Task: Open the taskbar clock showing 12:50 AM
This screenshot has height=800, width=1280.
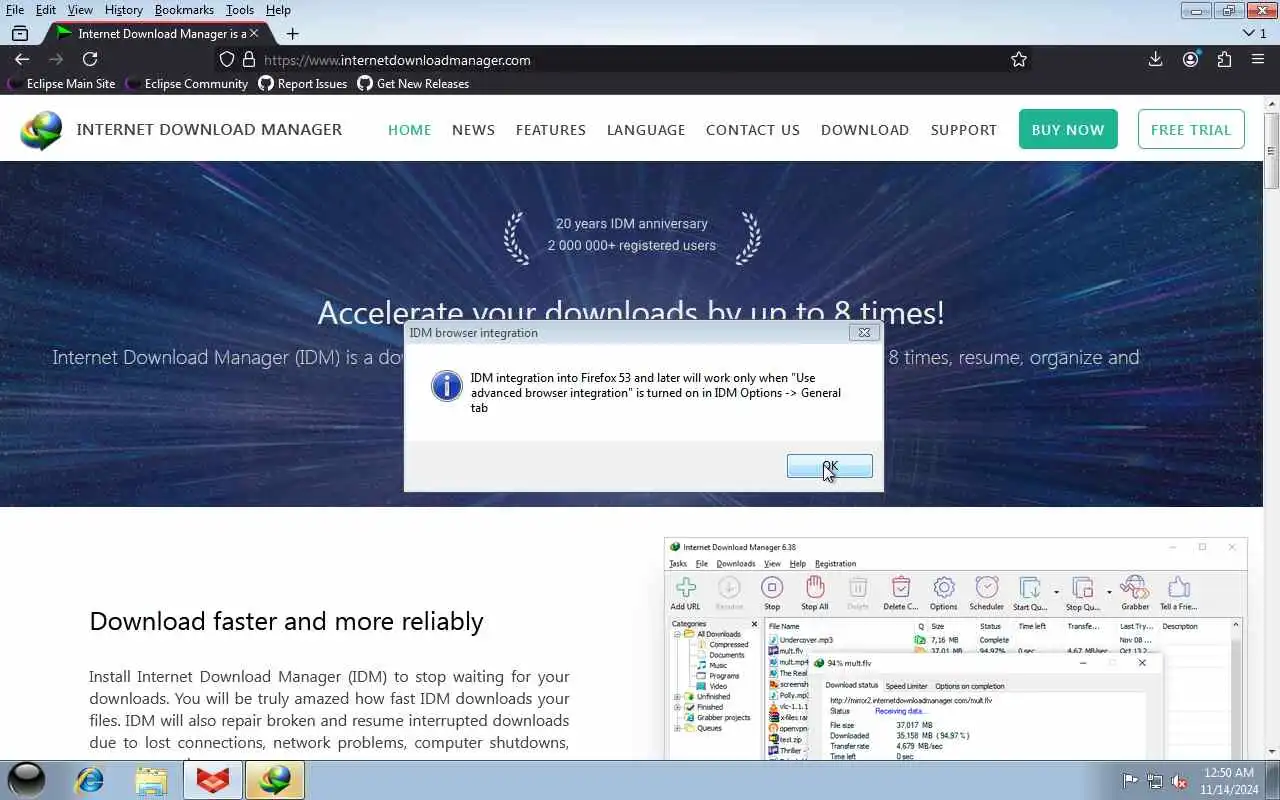Action: click(1229, 781)
